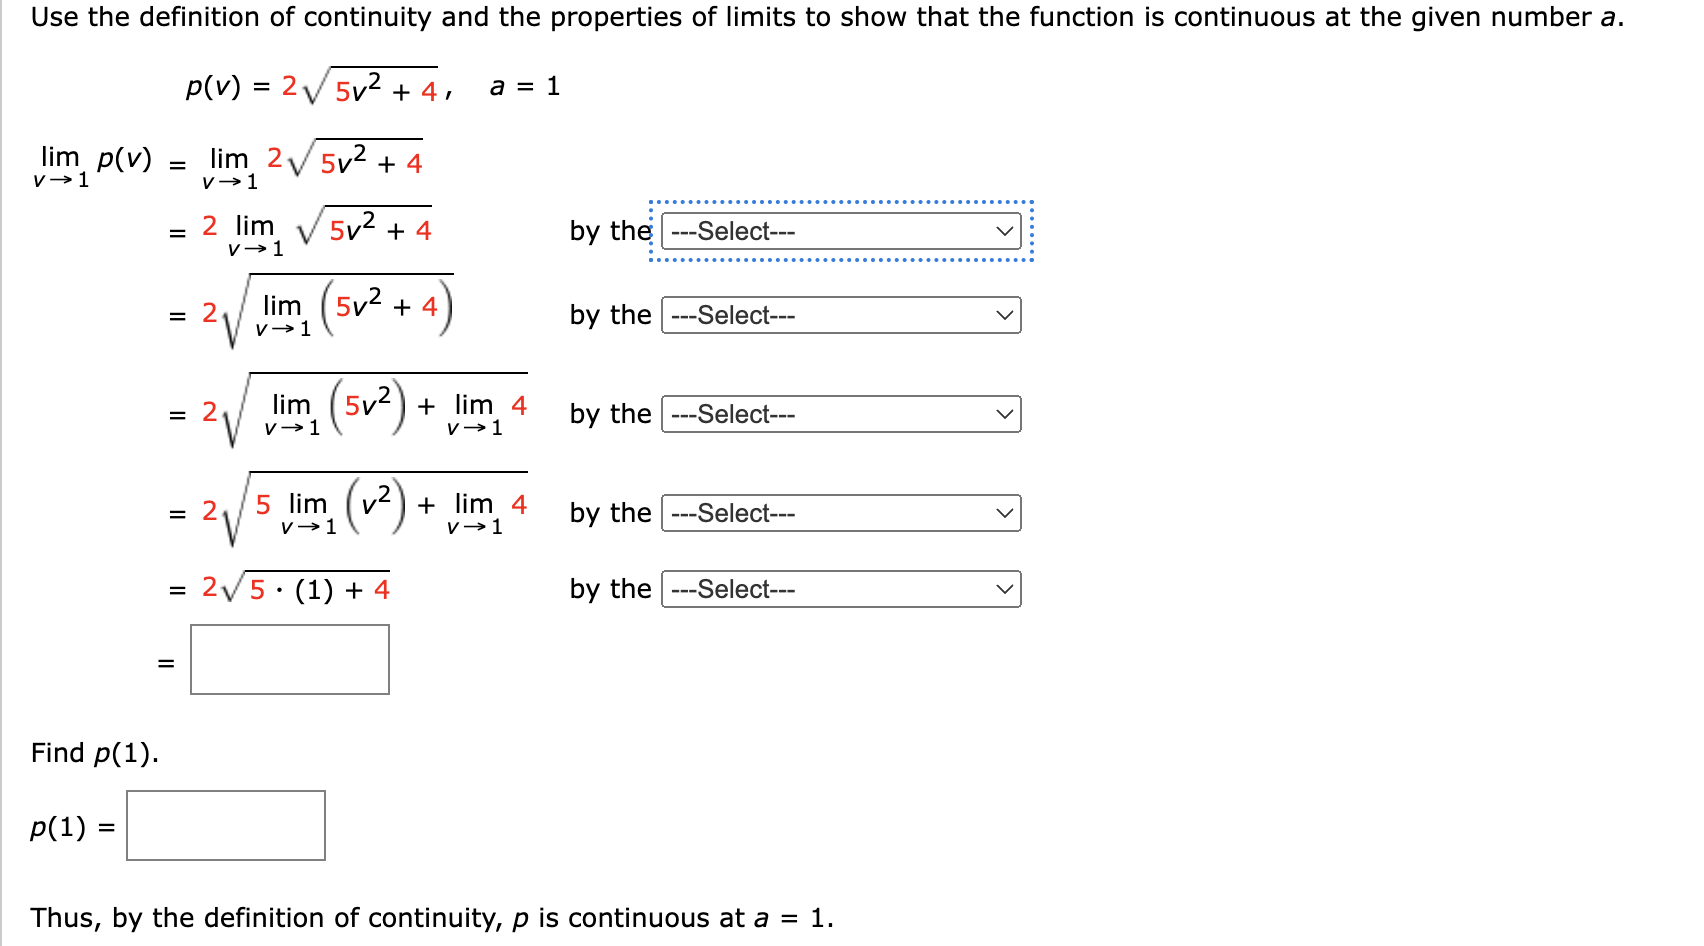Select dropdown beside the 2√(5·(1)+4) step
Viewport: 1704px width, 946px height.
(x=840, y=590)
